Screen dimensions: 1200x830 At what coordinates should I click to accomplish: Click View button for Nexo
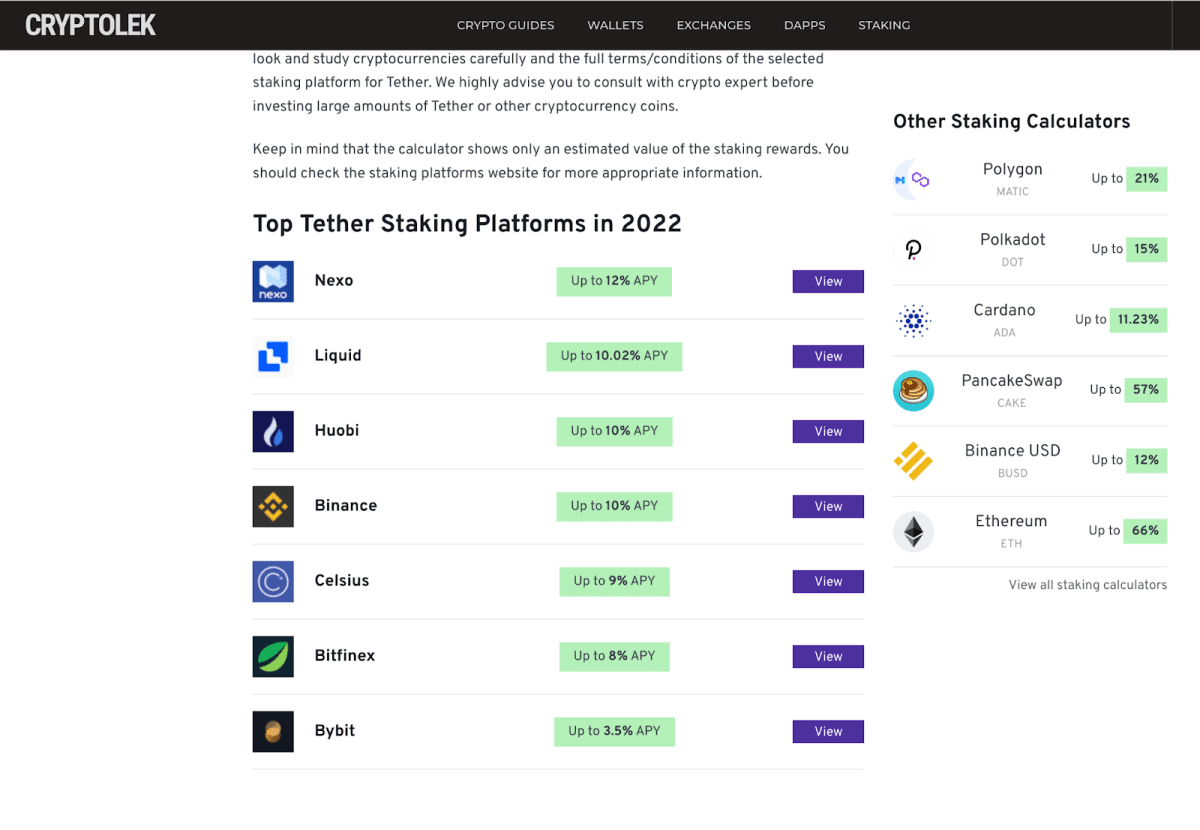(x=828, y=281)
